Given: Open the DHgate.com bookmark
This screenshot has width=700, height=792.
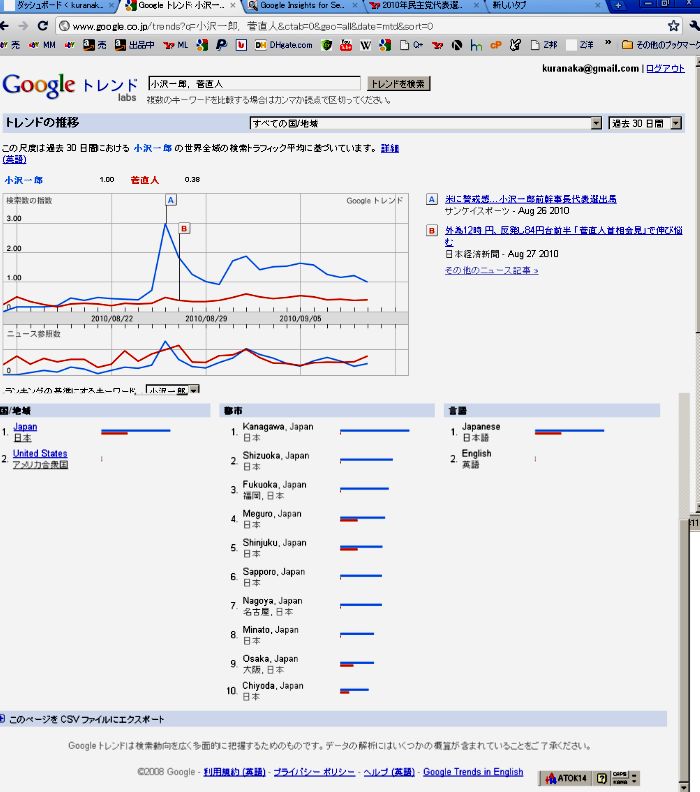Looking at the screenshot, I should point(283,45).
